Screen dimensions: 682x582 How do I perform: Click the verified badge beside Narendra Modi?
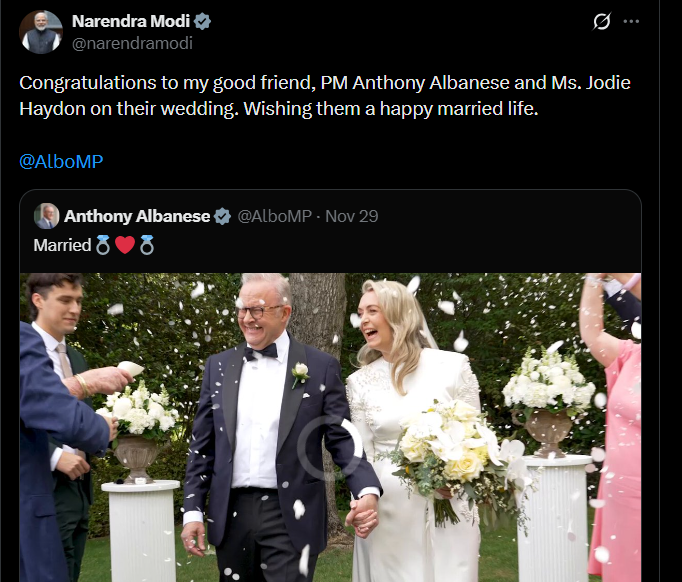point(202,21)
